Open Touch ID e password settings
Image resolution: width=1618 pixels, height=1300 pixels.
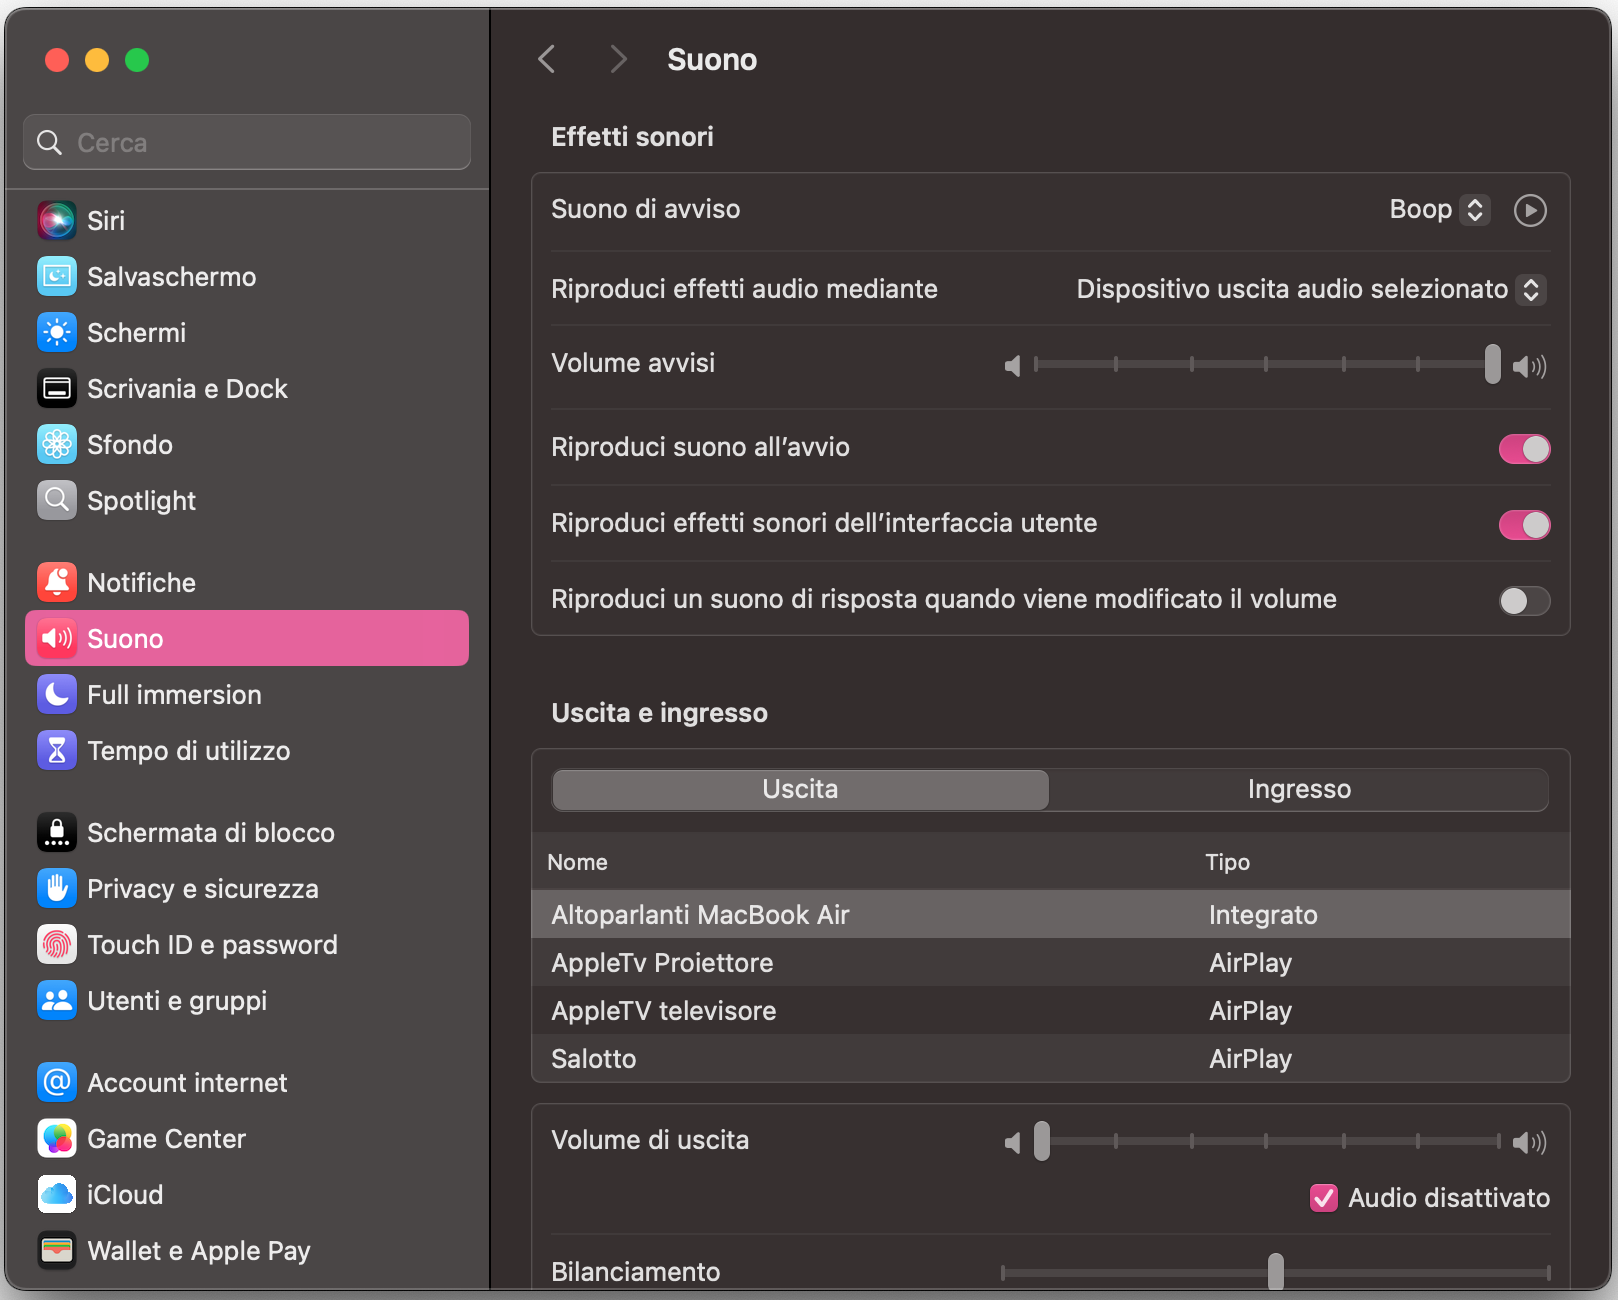(x=57, y=944)
